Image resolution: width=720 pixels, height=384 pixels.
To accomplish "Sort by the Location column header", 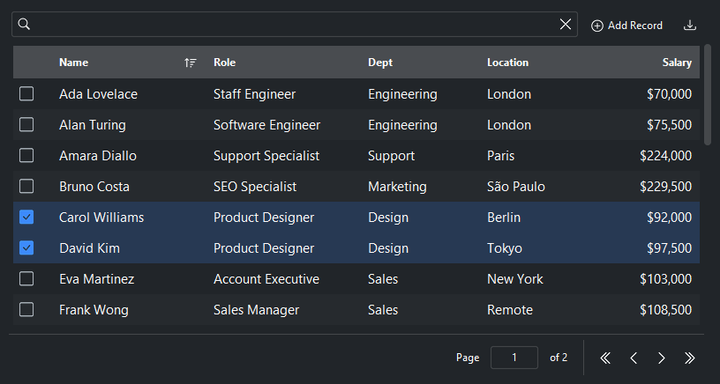I will click(x=507, y=62).
